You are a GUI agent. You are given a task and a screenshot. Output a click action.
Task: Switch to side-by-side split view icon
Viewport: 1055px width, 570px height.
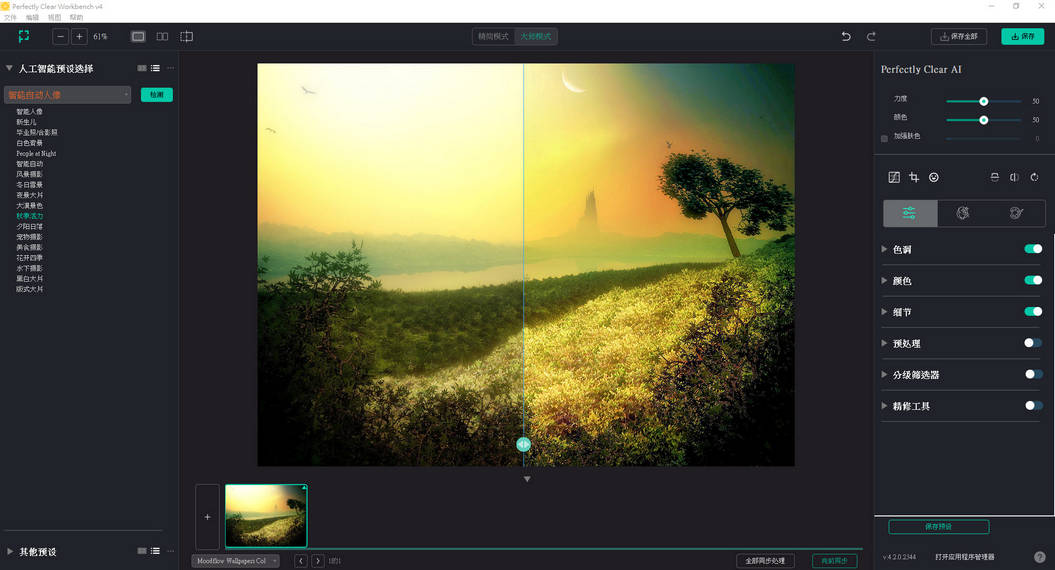click(x=162, y=37)
